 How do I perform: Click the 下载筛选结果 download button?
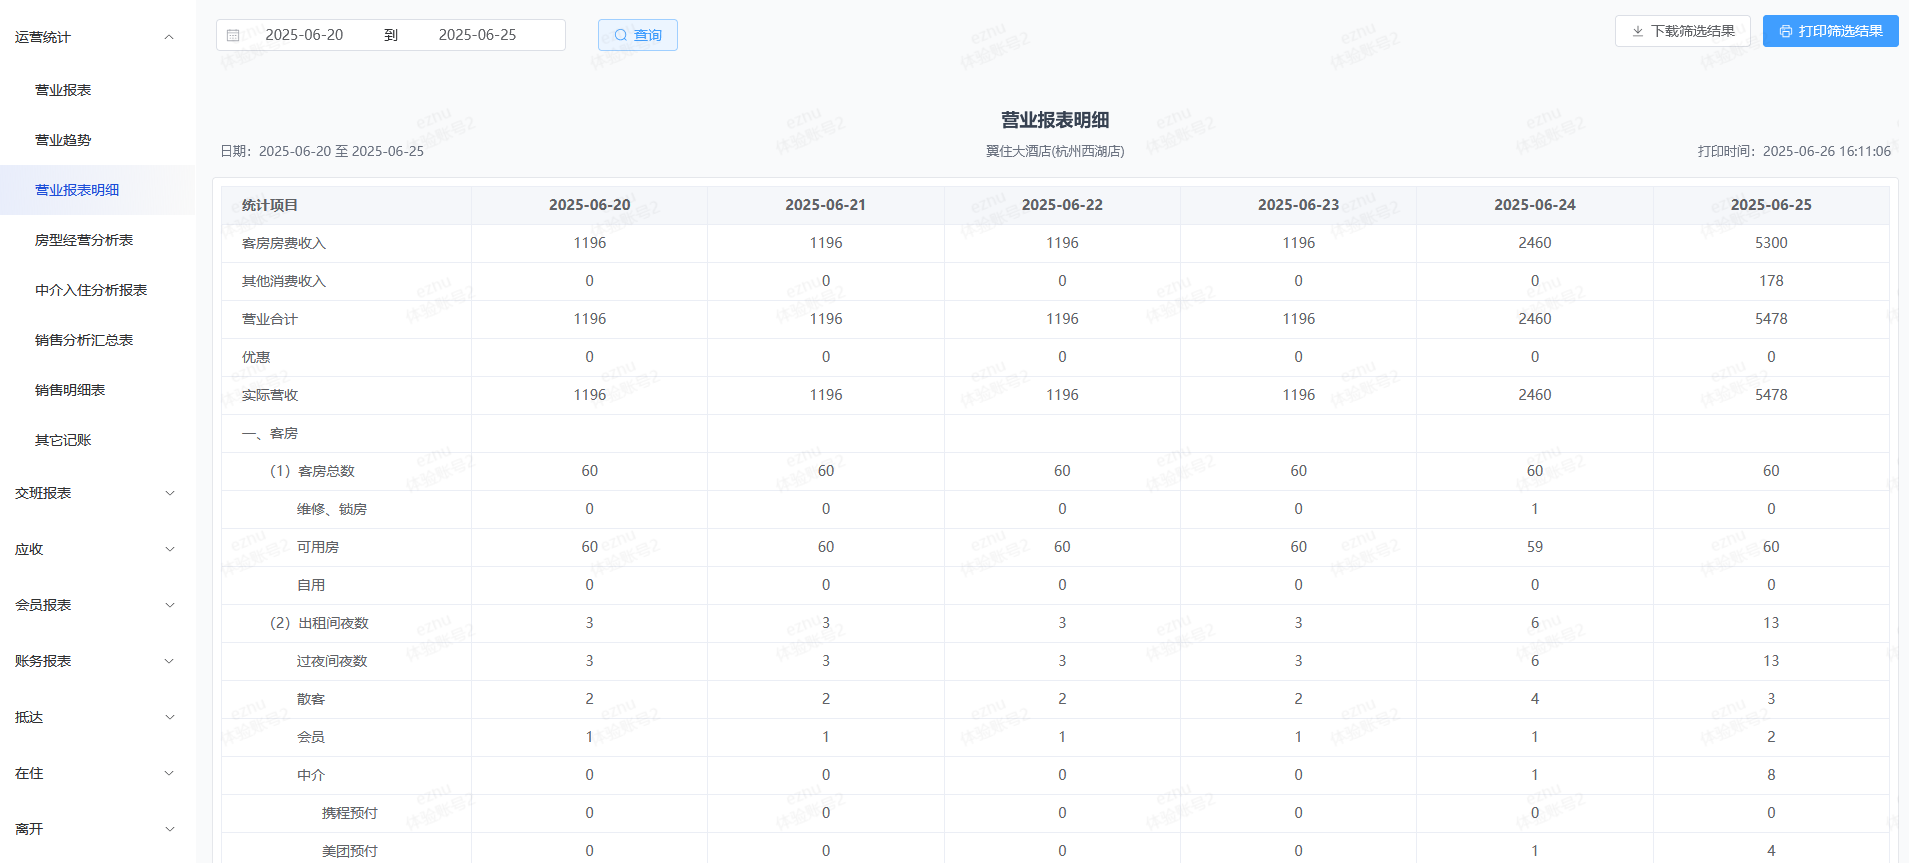tap(1683, 31)
